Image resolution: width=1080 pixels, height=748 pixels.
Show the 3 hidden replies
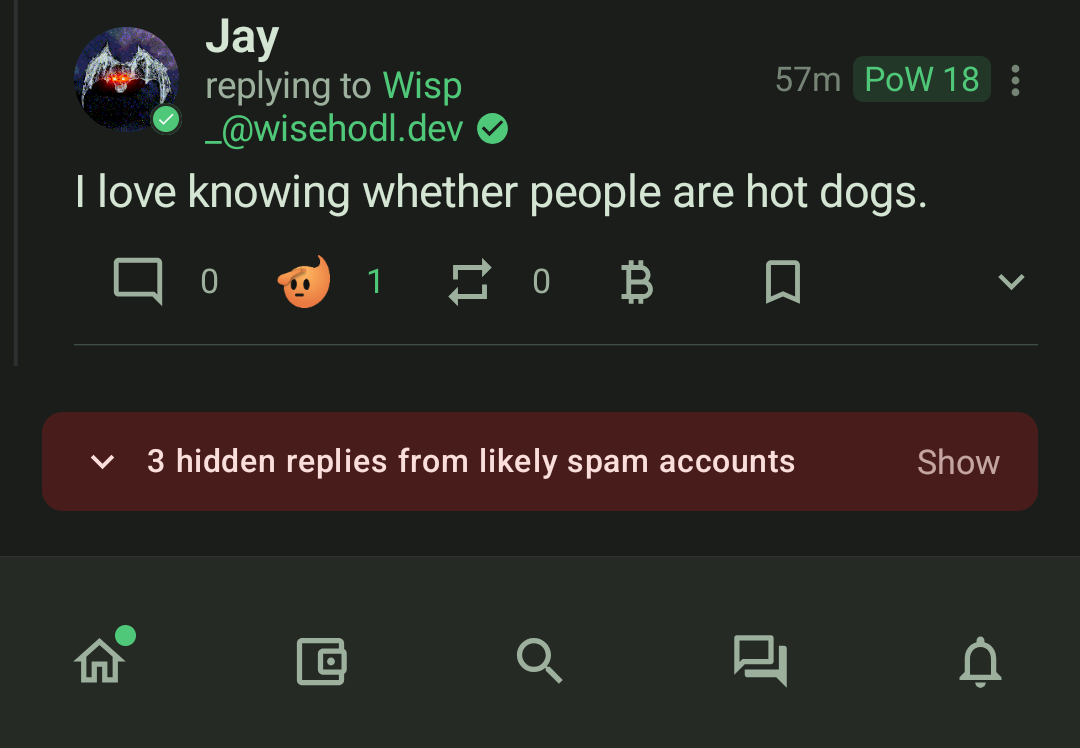pos(958,461)
